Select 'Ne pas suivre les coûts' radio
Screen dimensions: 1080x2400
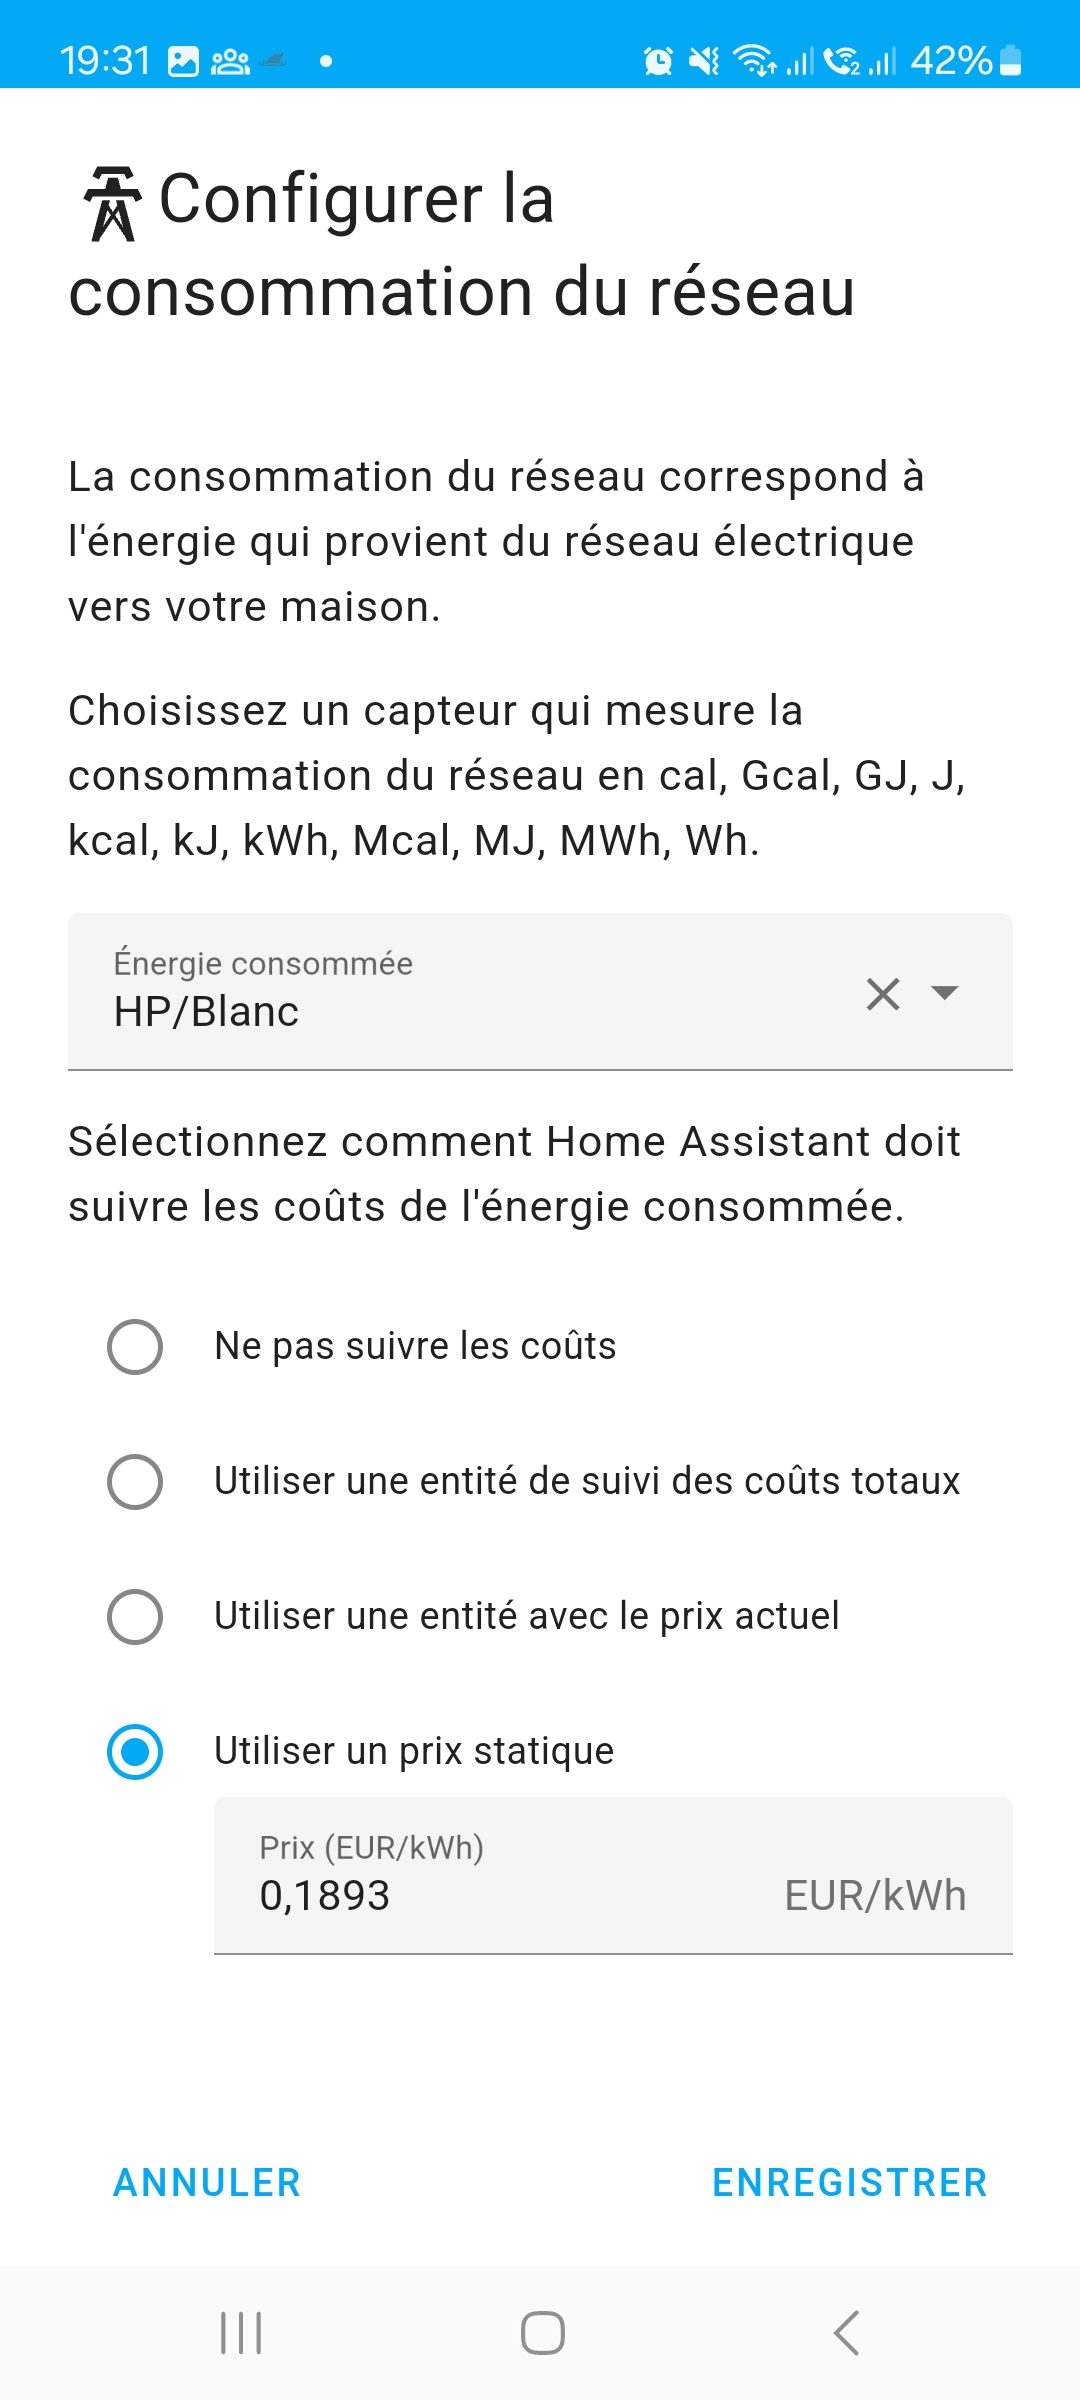(x=135, y=1346)
